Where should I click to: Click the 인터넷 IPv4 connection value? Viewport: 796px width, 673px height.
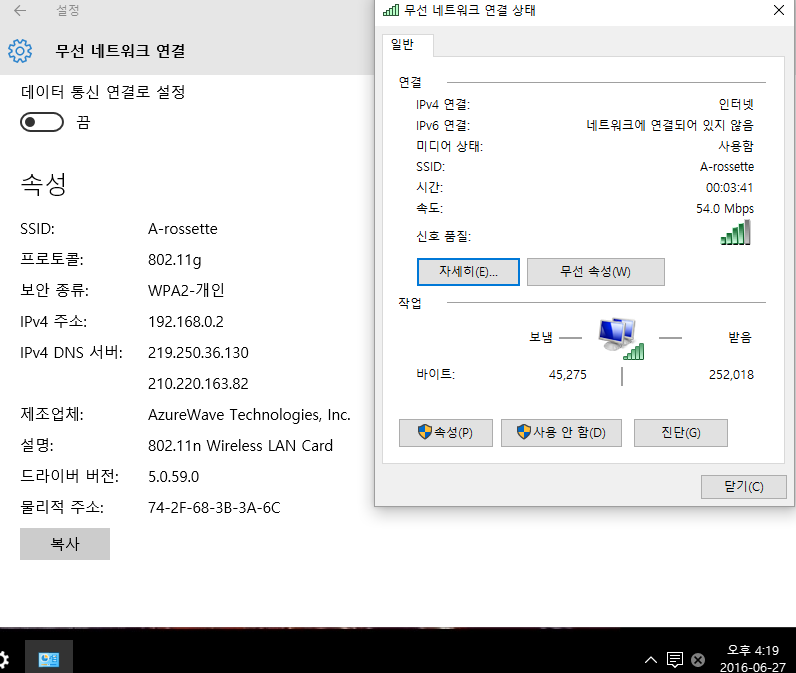[736, 104]
